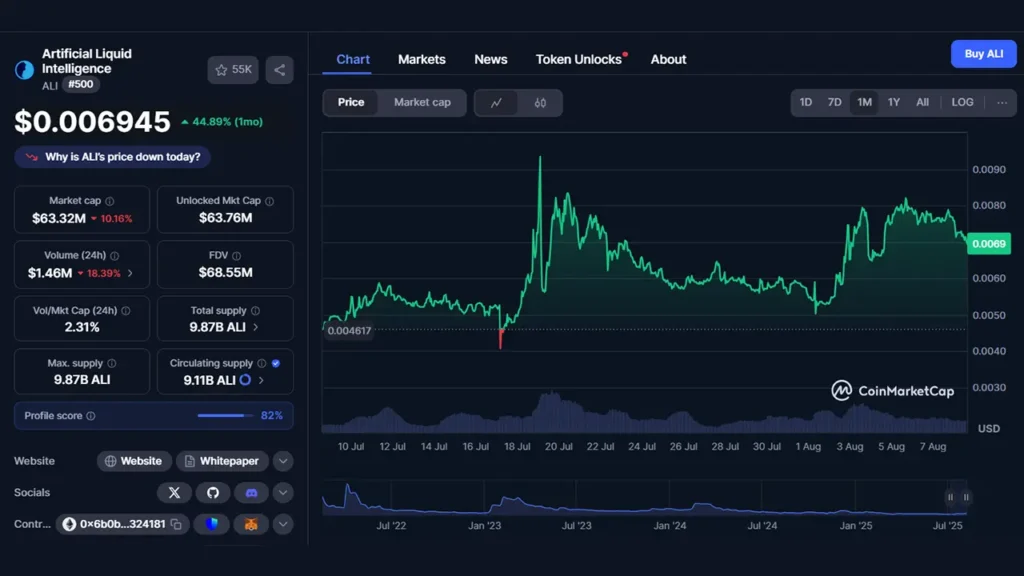Open the Token Unlocks tab

[581, 59]
